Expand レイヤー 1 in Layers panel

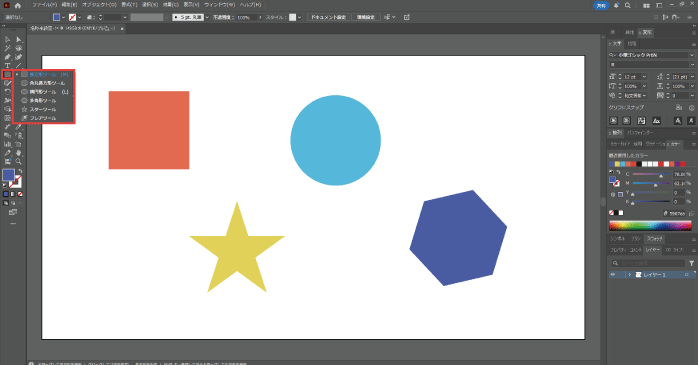pyautogui.click(x=629, y=275)
